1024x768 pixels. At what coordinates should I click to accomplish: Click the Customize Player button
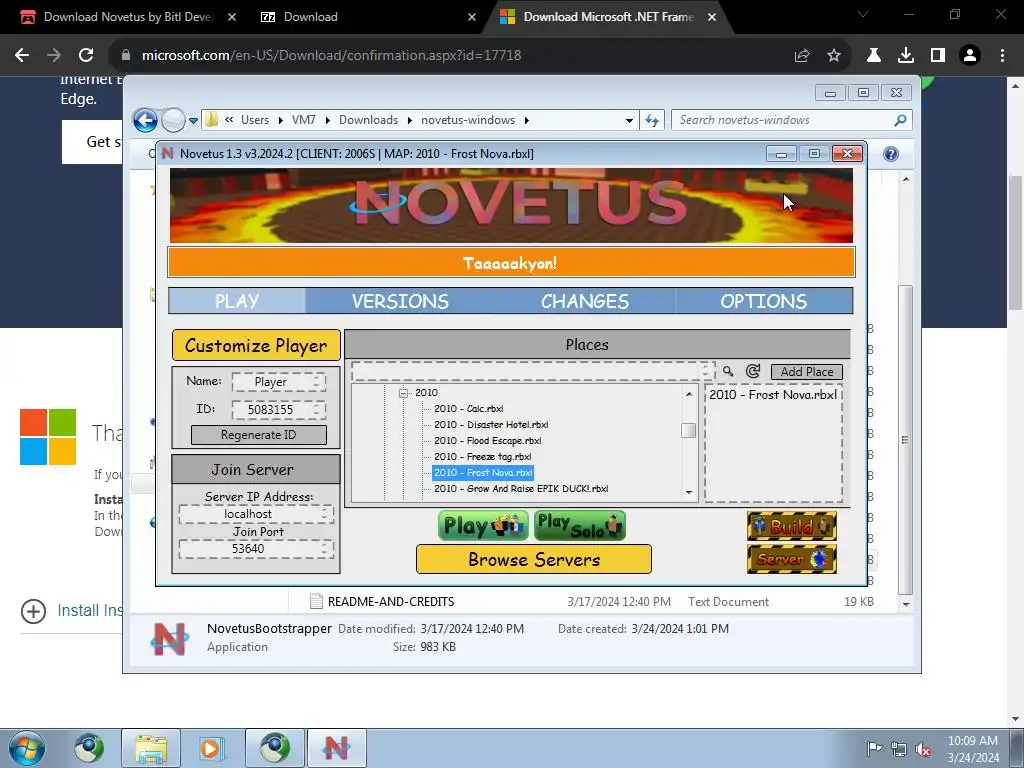(x=256, y=345)
